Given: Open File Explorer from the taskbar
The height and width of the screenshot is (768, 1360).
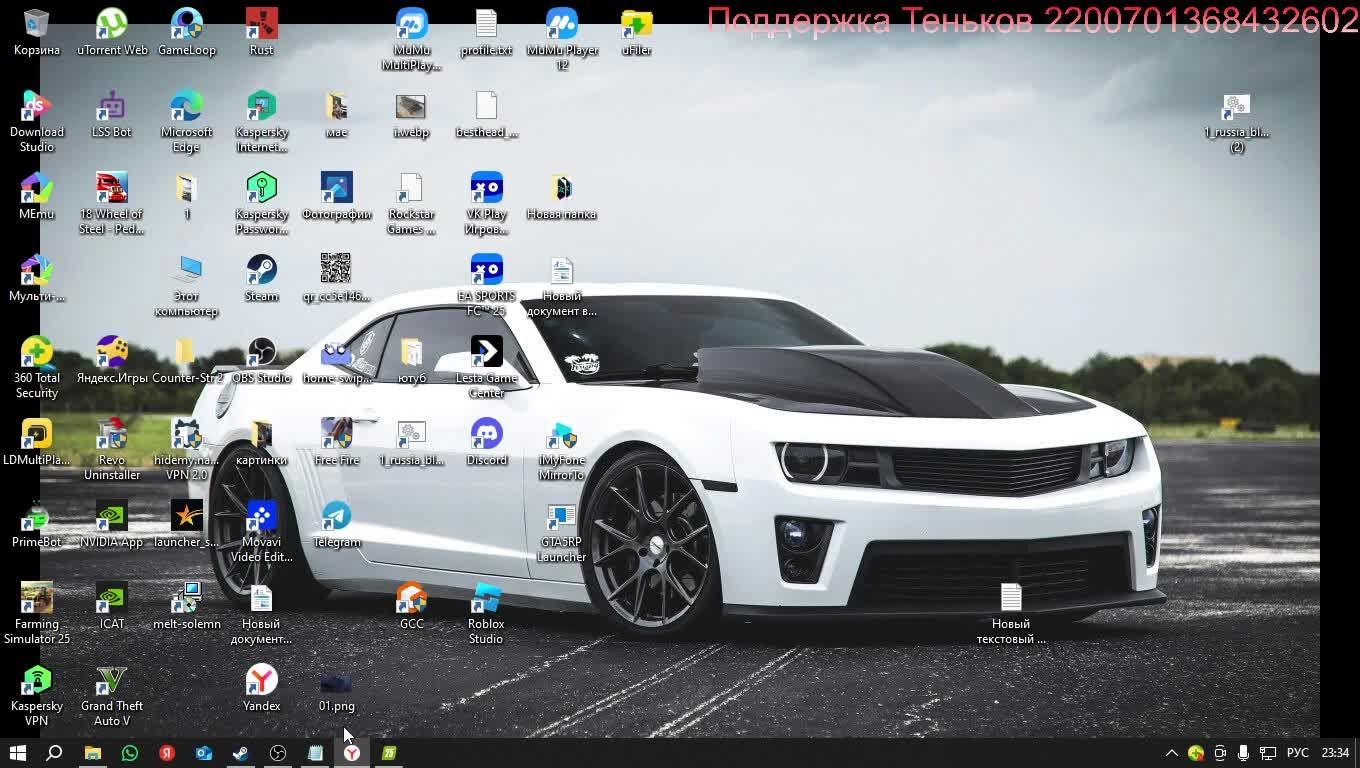Looking at the screenshot, I should tap(92, 753).
